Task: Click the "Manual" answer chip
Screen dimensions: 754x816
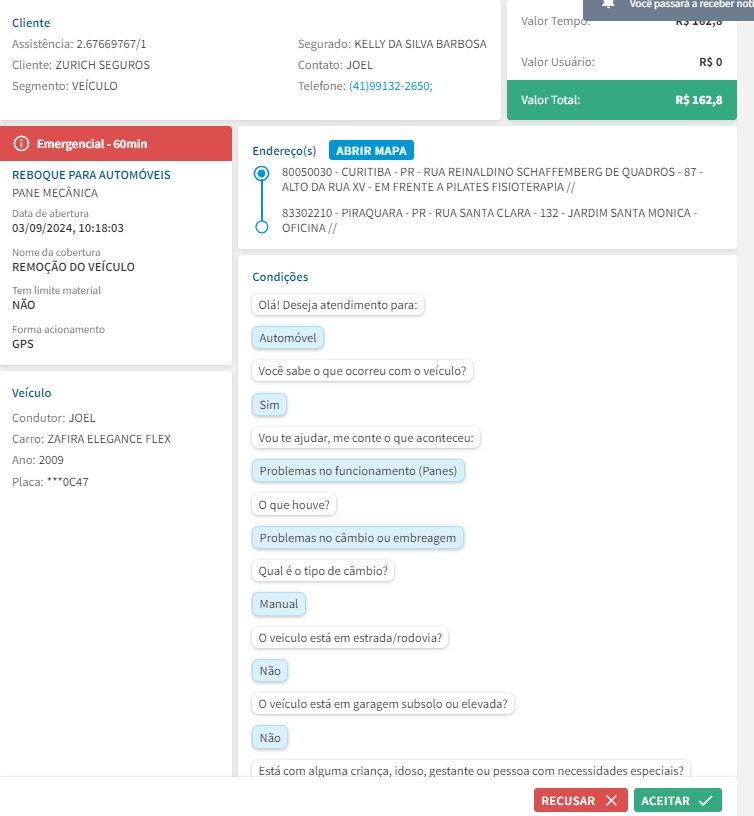Action: [279, 604]
